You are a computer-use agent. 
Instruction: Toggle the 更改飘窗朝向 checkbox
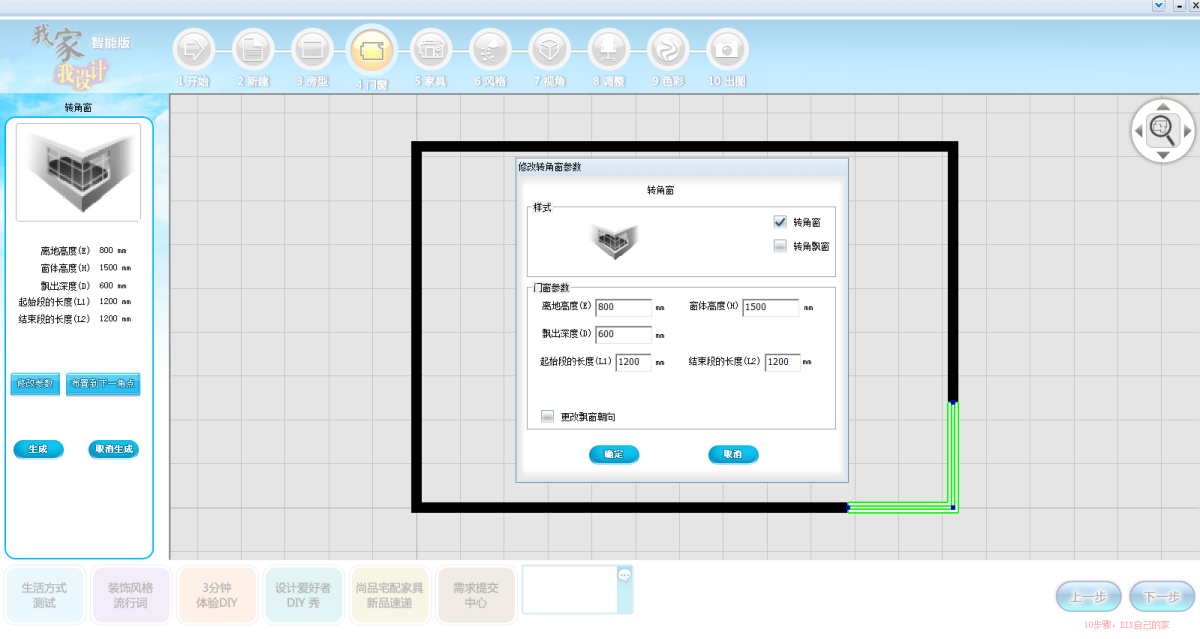[x=547, y=416]
